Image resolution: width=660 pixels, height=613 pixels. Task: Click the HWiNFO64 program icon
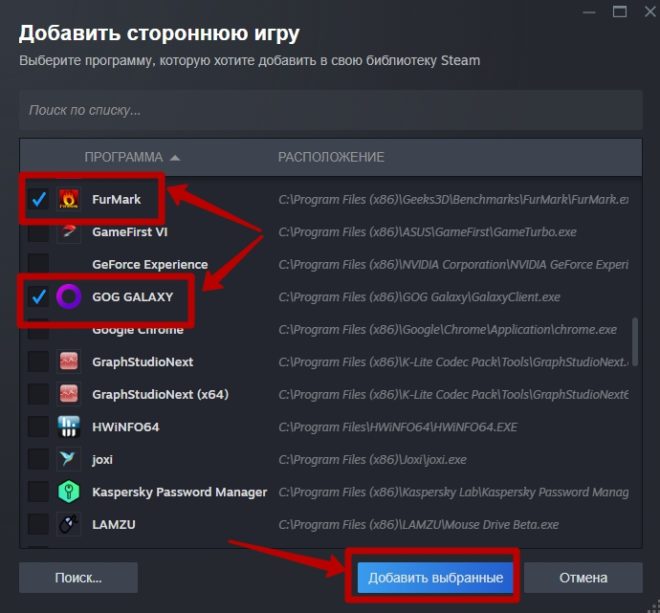68,427
